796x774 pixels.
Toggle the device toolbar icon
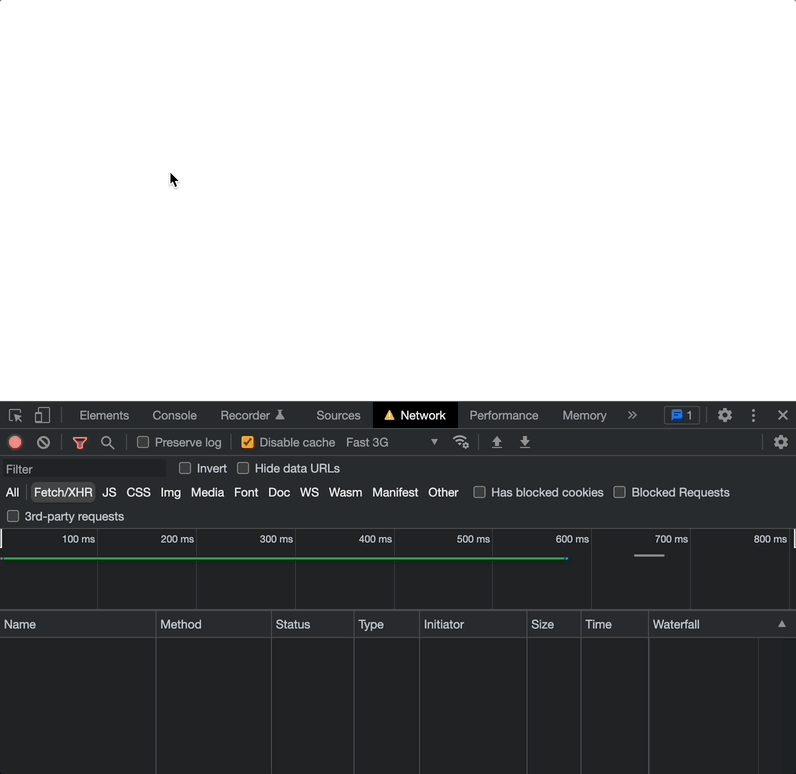[x=42, y=415]
